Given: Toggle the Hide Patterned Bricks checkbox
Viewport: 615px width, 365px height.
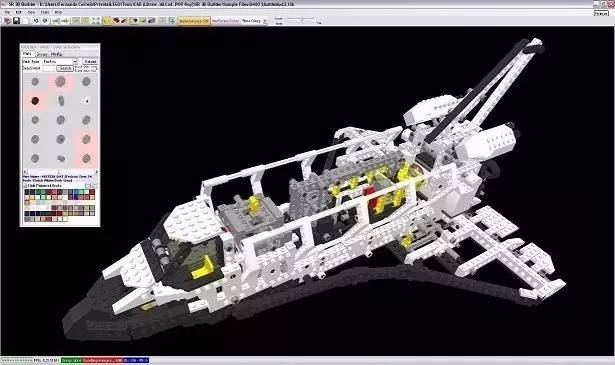Looking at the screenshot, I should (x=25, y=185).
